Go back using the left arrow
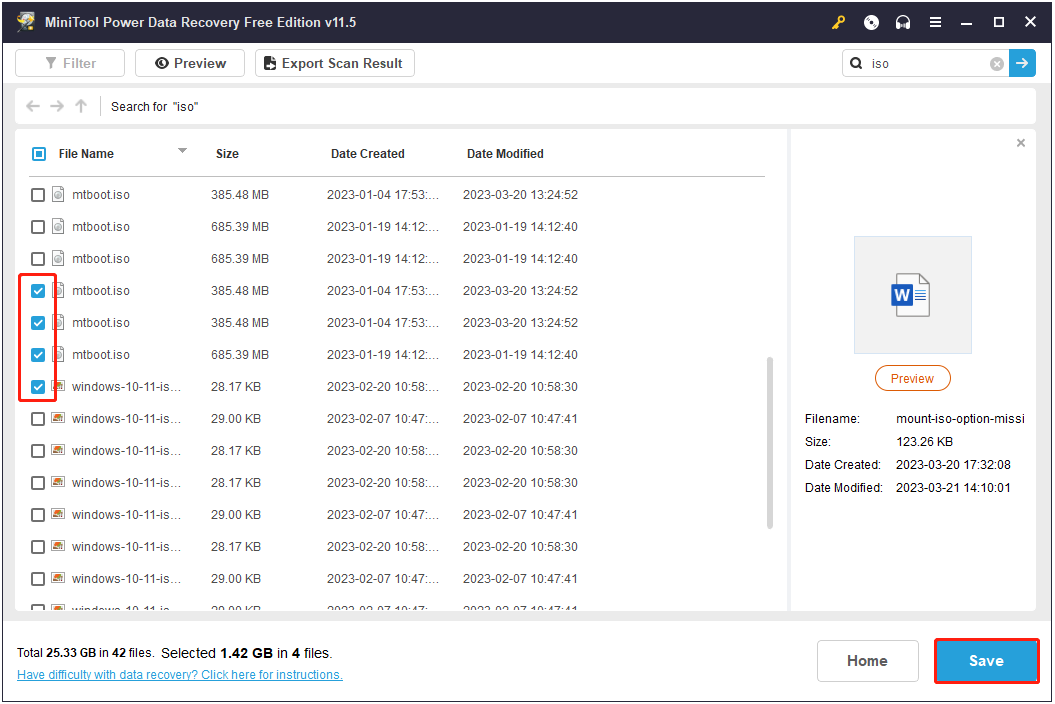 tap(33, 106)
